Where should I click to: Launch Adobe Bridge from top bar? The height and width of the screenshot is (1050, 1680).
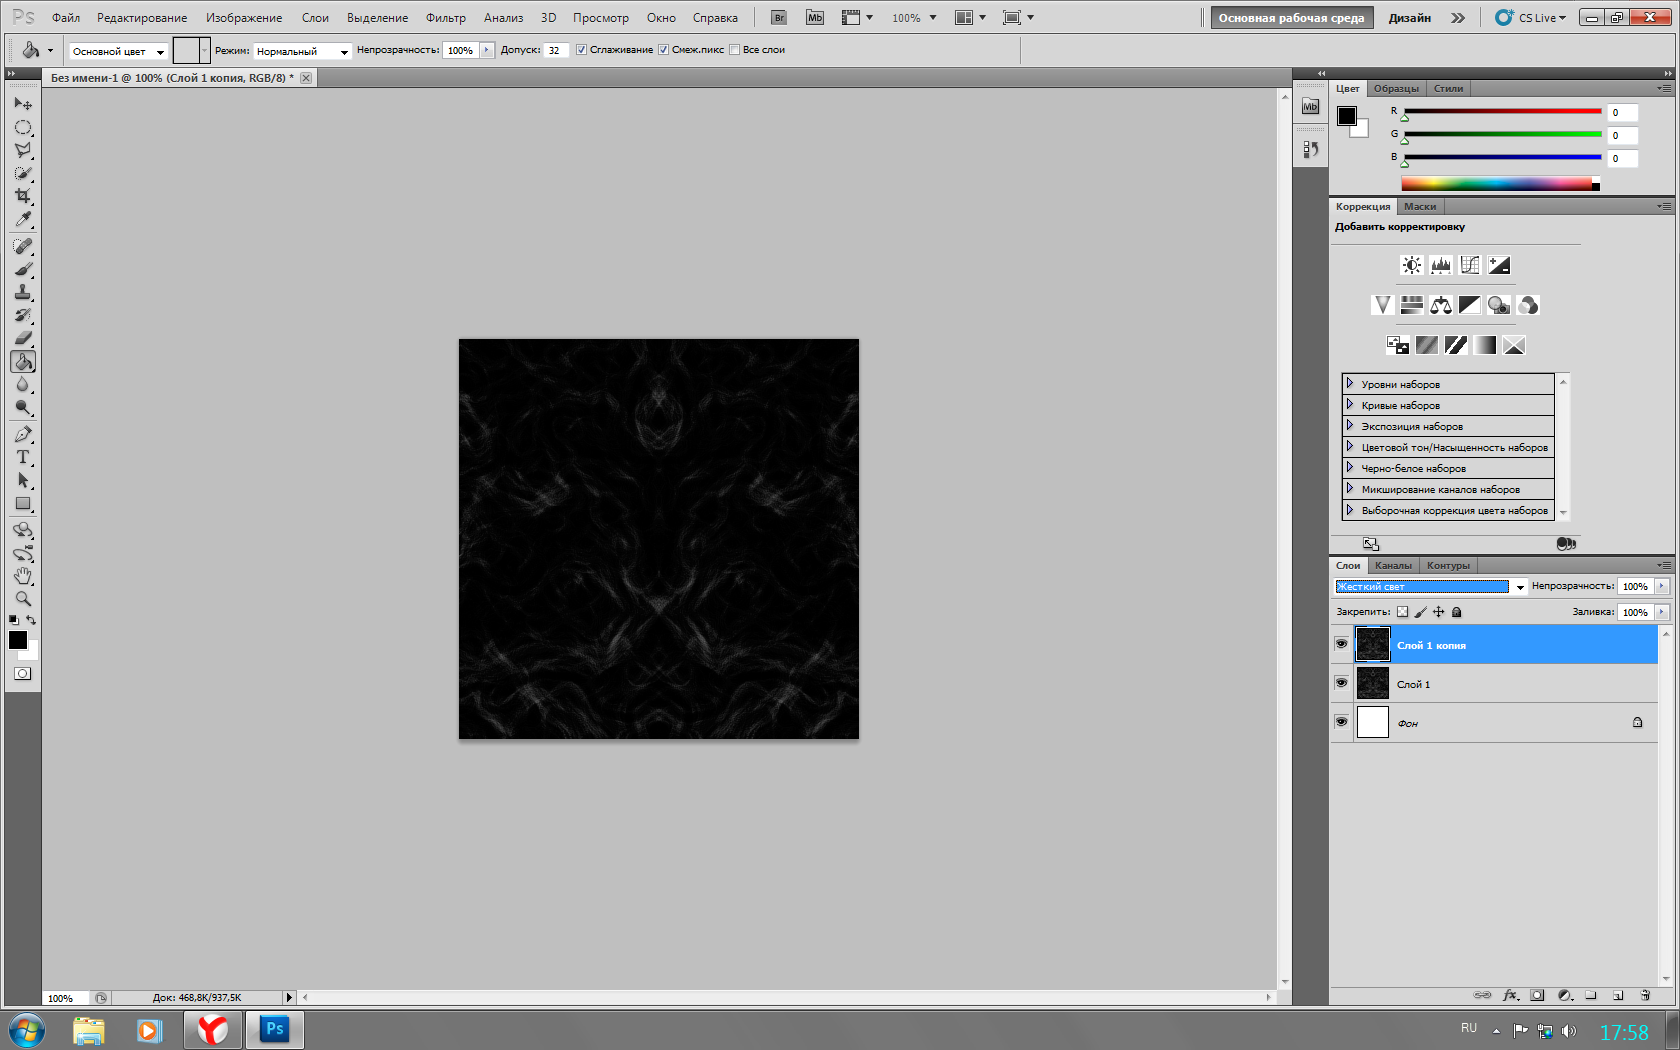click(x=779, y=18)
